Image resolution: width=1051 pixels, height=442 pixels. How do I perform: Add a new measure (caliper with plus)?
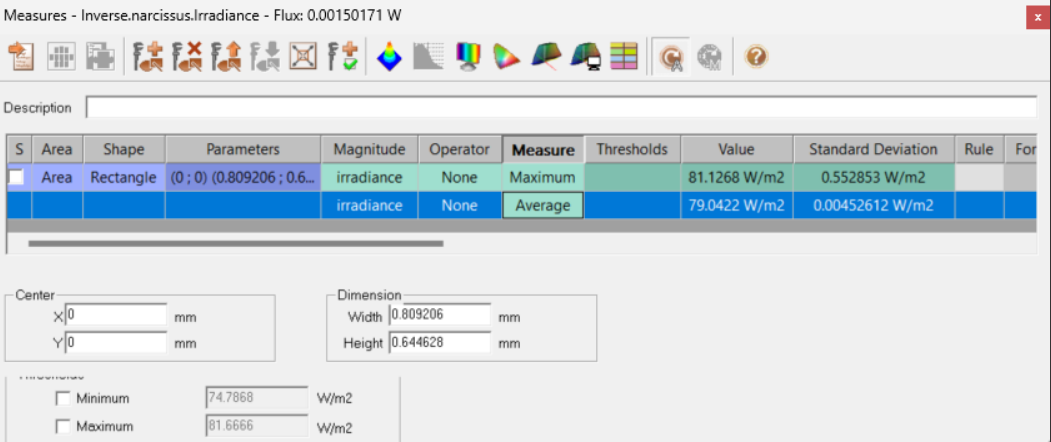pos(147,56)
